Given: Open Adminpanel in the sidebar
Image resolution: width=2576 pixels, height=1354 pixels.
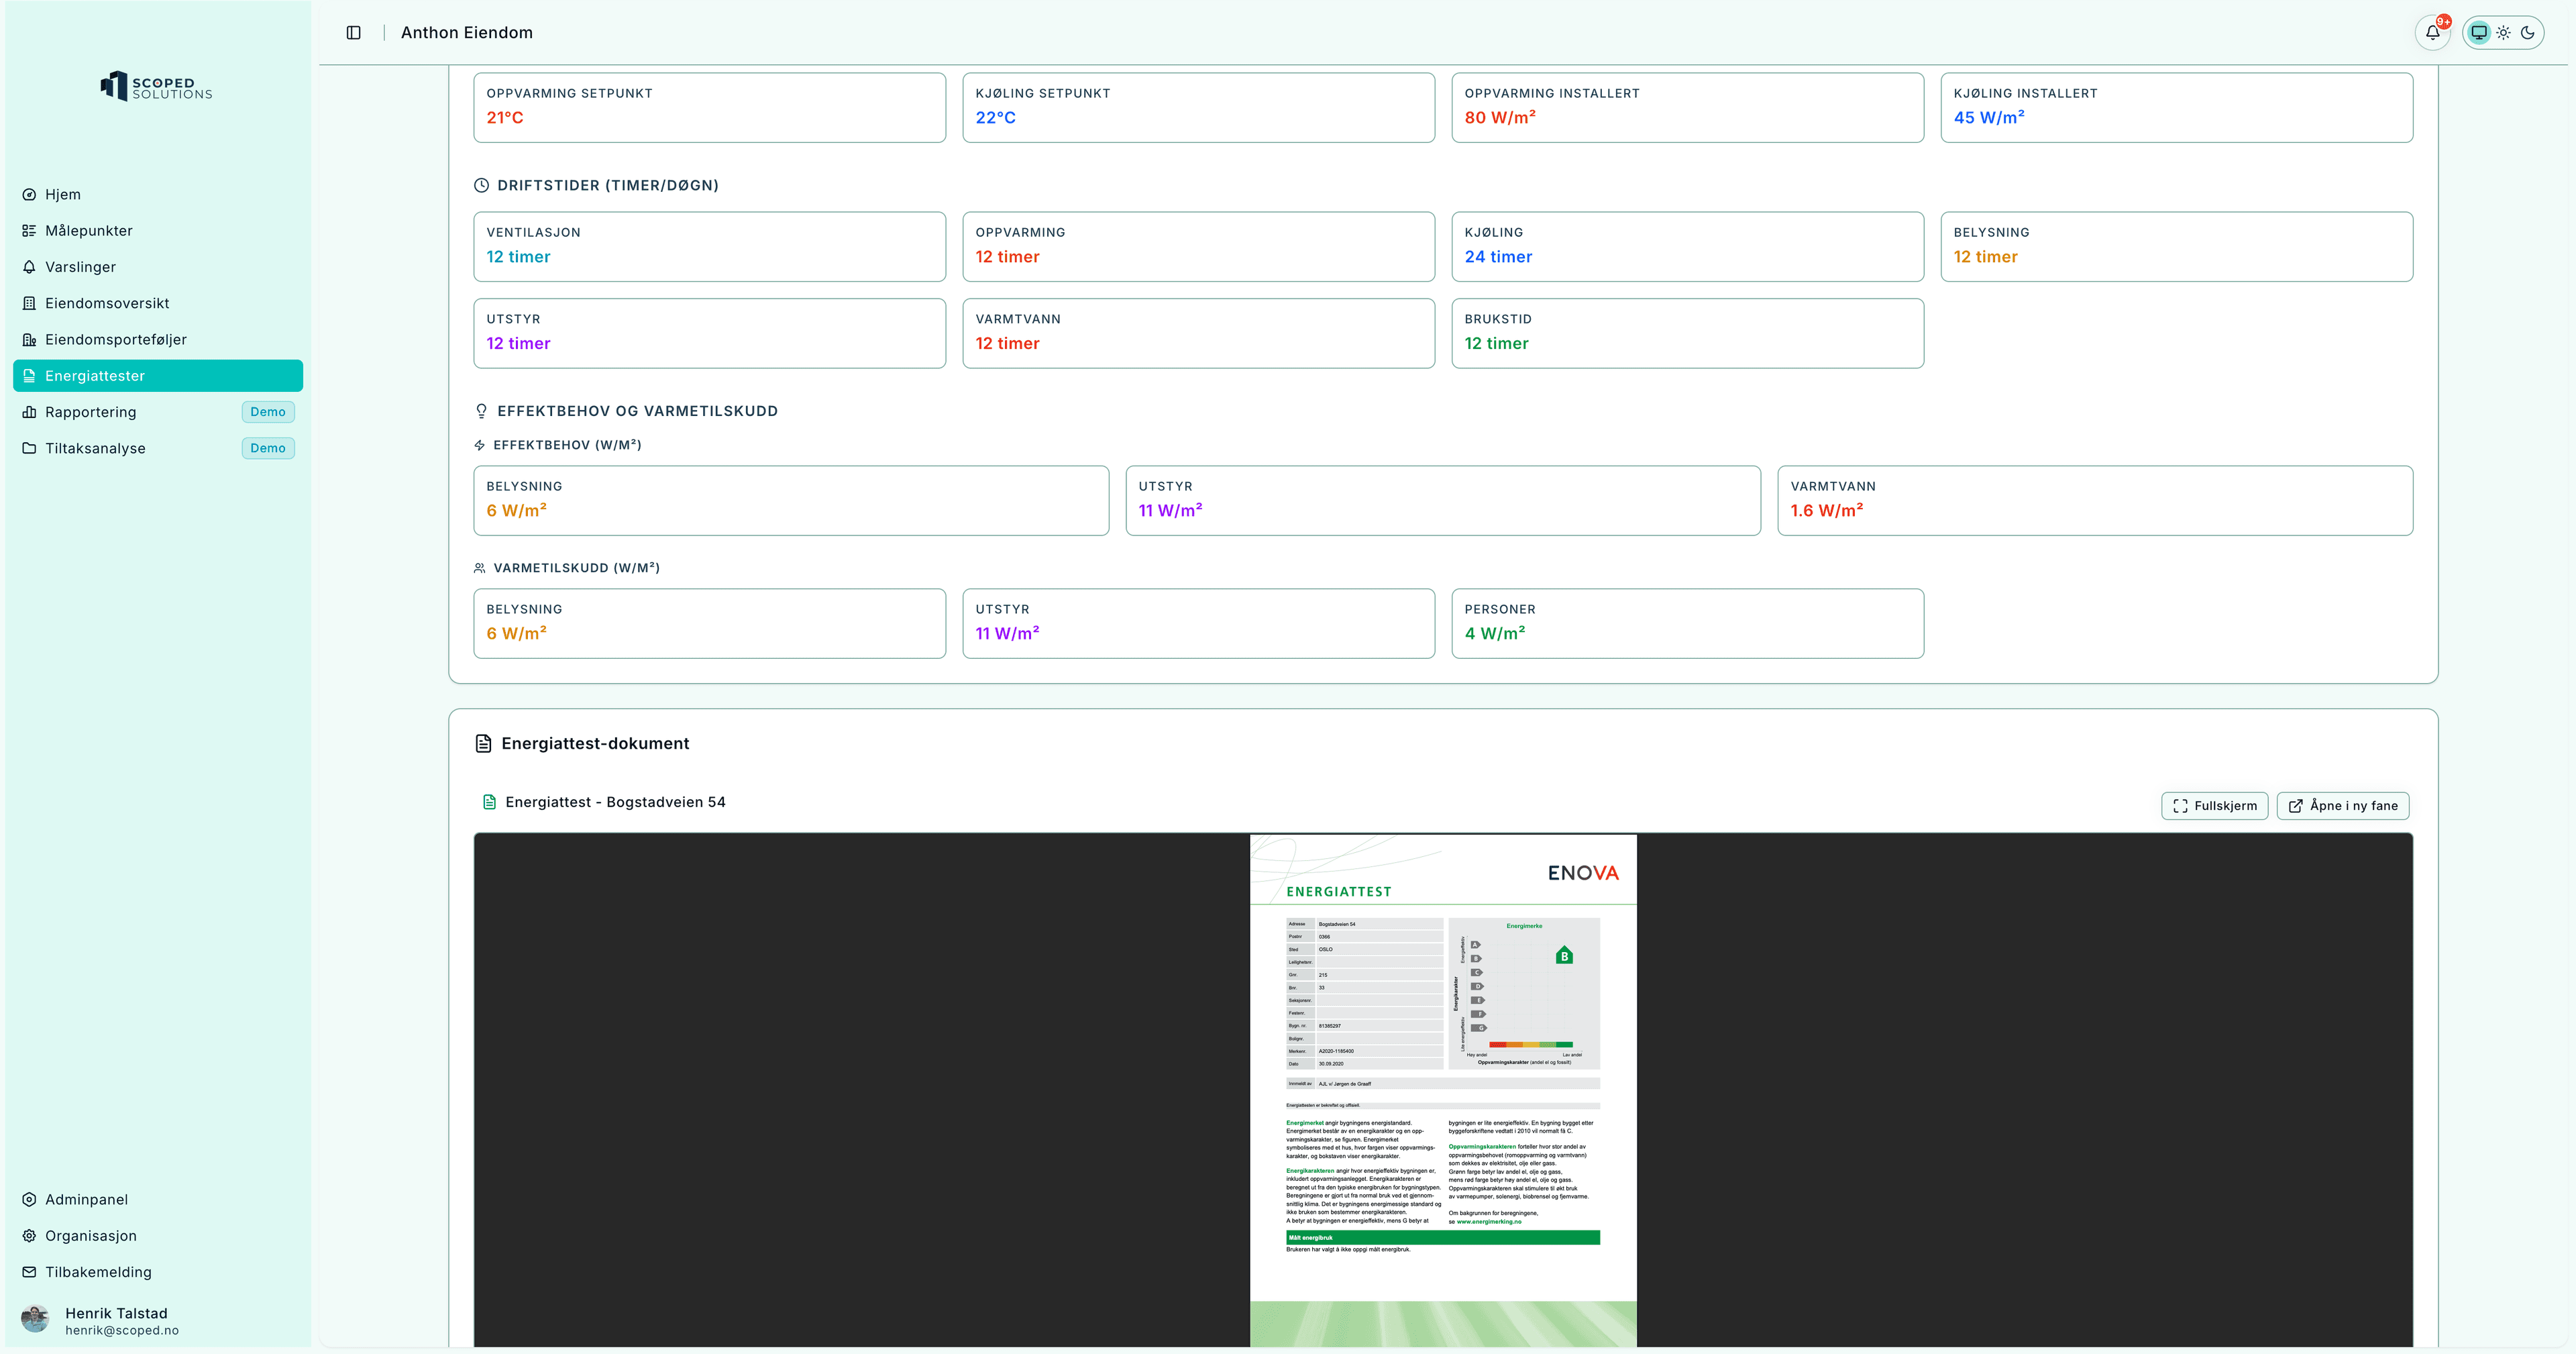Looking at the screenshot, I should [x=86, y=1200].
